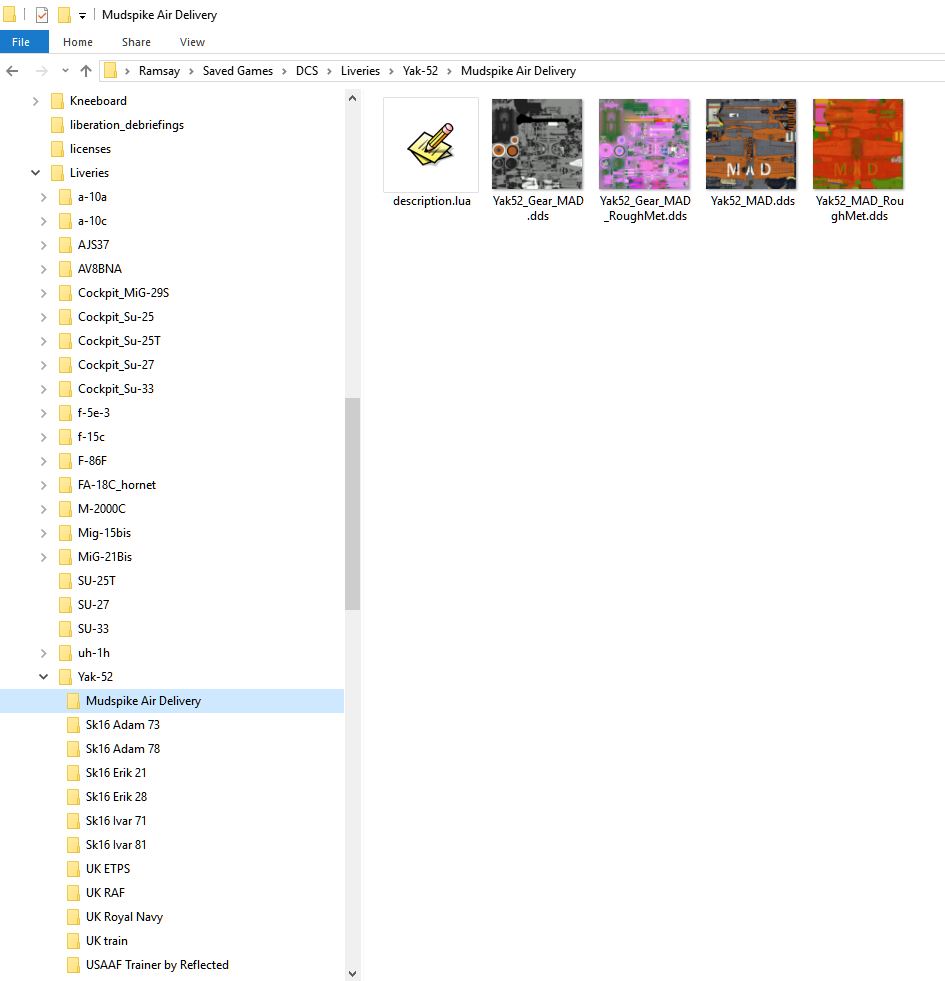Image resolution: width=945 pixels, height=981 pixels.
Task: Select the Yak52_MAD_RoughMet.dds thumbnail
Action: pos(858,144)
